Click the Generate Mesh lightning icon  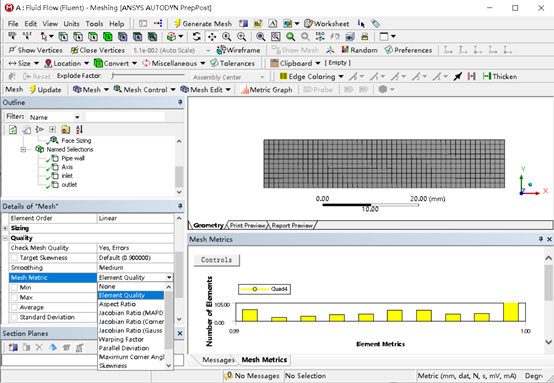point(178,24)
